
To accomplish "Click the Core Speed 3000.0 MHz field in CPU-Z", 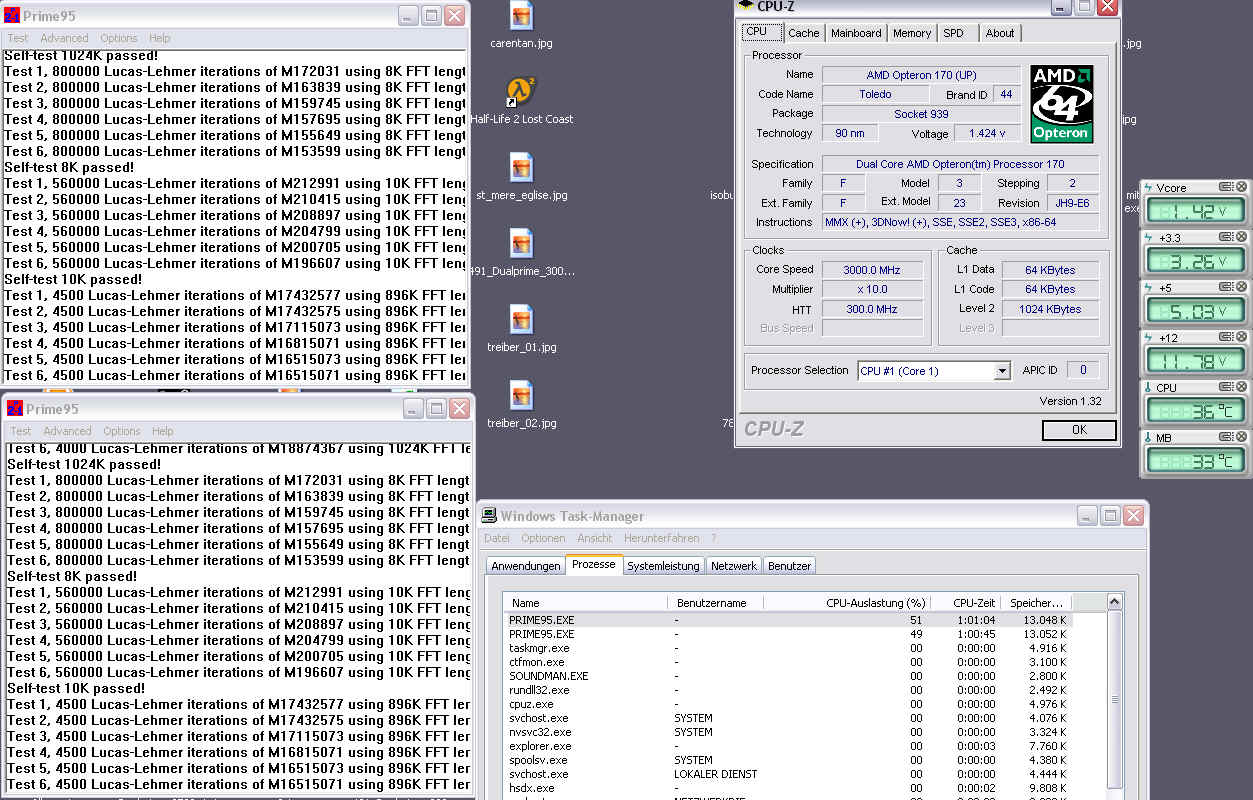I will [x=872, y=270].
